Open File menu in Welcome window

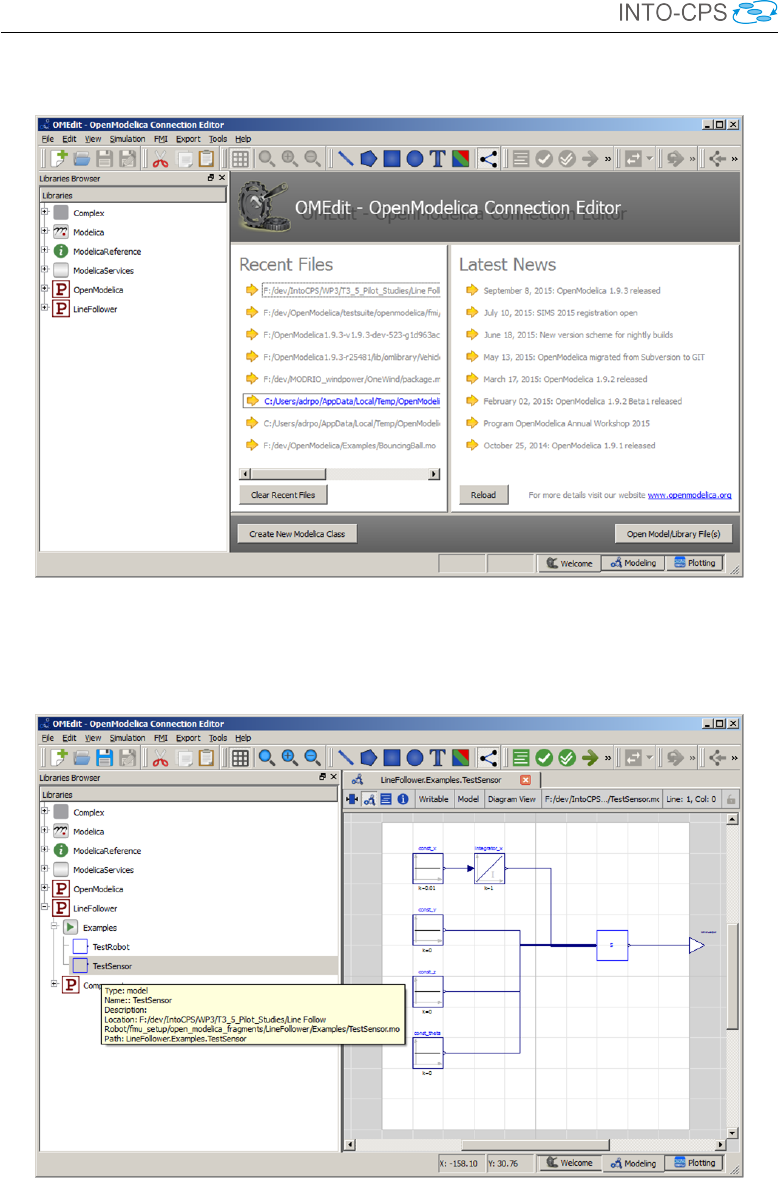click(x=48, y=139)
